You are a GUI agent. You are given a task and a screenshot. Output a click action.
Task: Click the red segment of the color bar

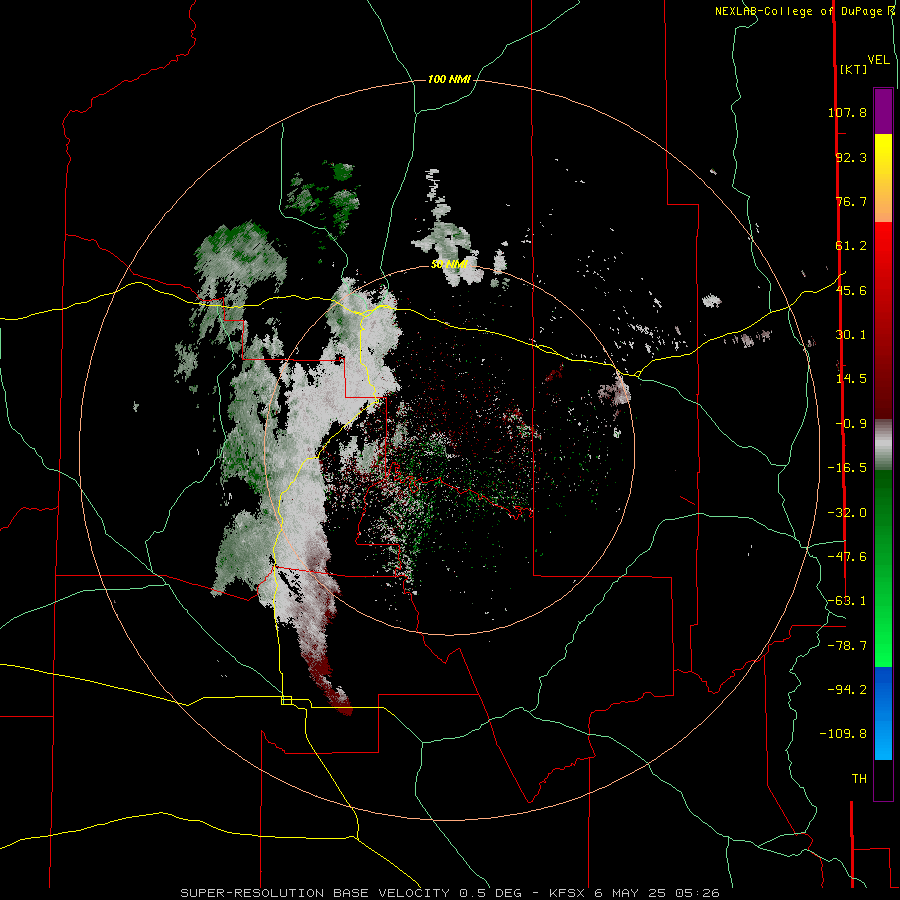883,320
